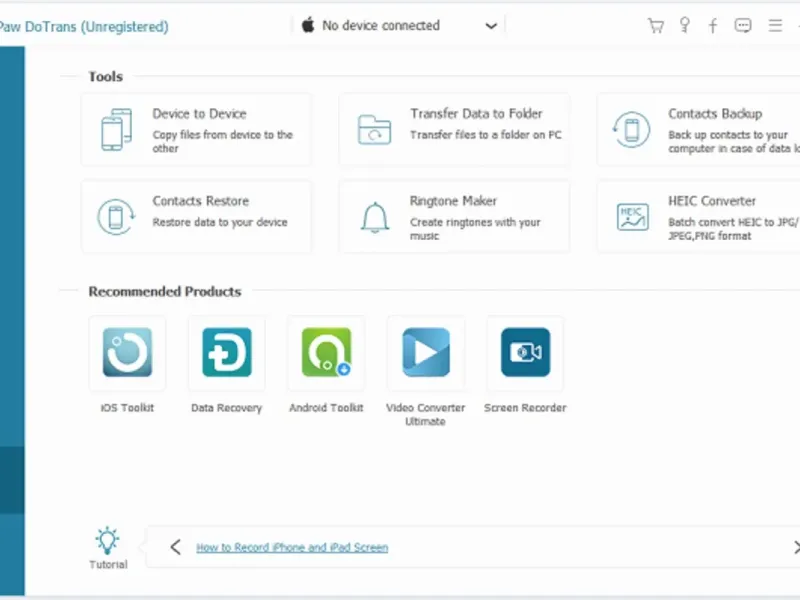Open HEIC Converter title
Viewport: 800px width, 600px height.
(712, 201)
